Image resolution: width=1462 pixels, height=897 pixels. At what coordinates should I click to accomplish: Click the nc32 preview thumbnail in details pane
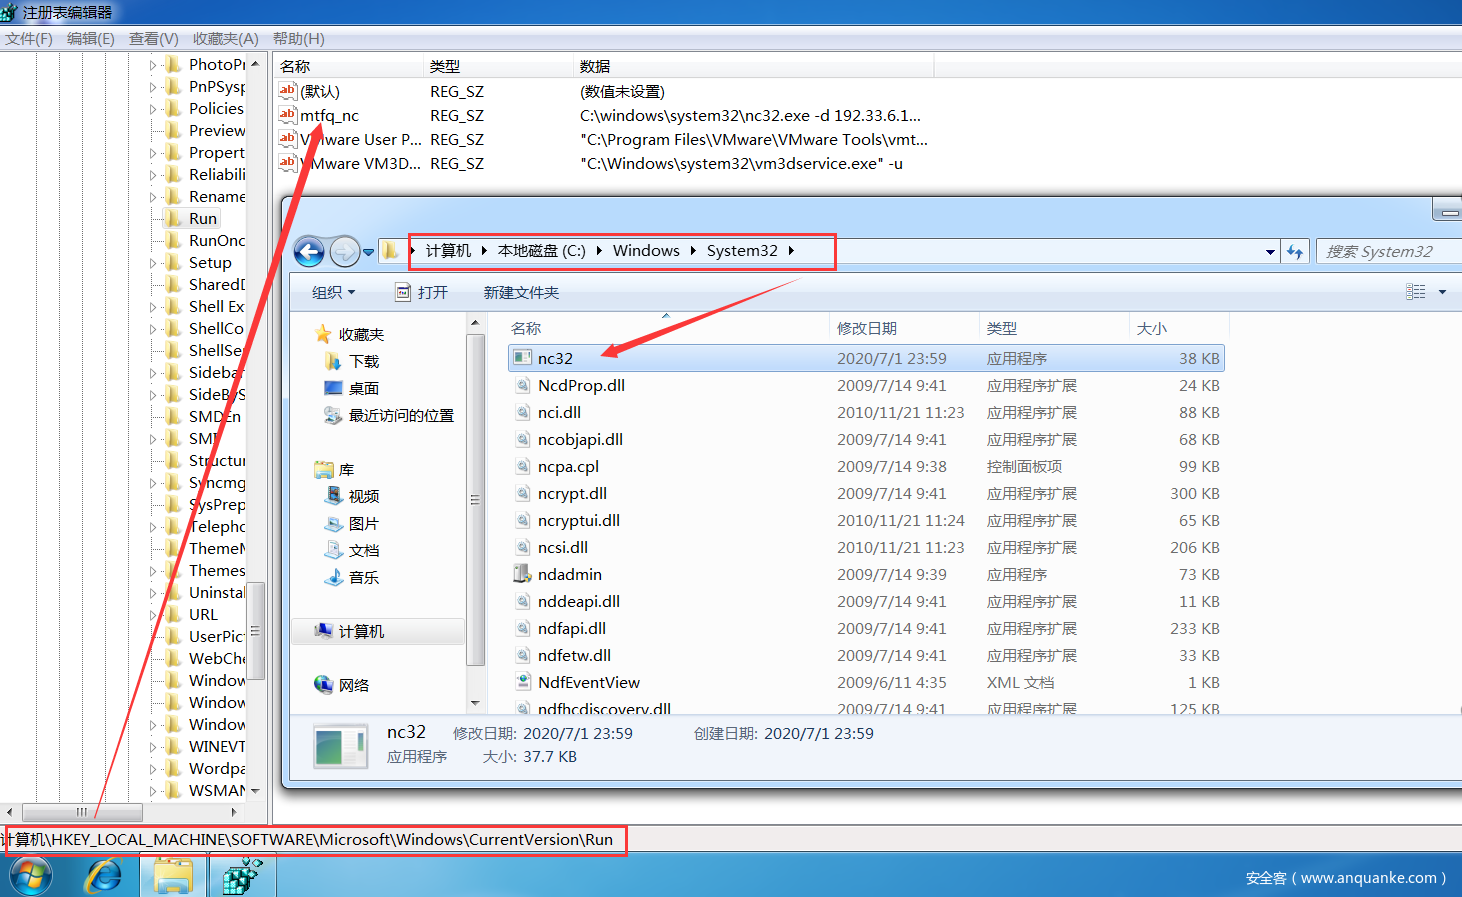[341, 746]
